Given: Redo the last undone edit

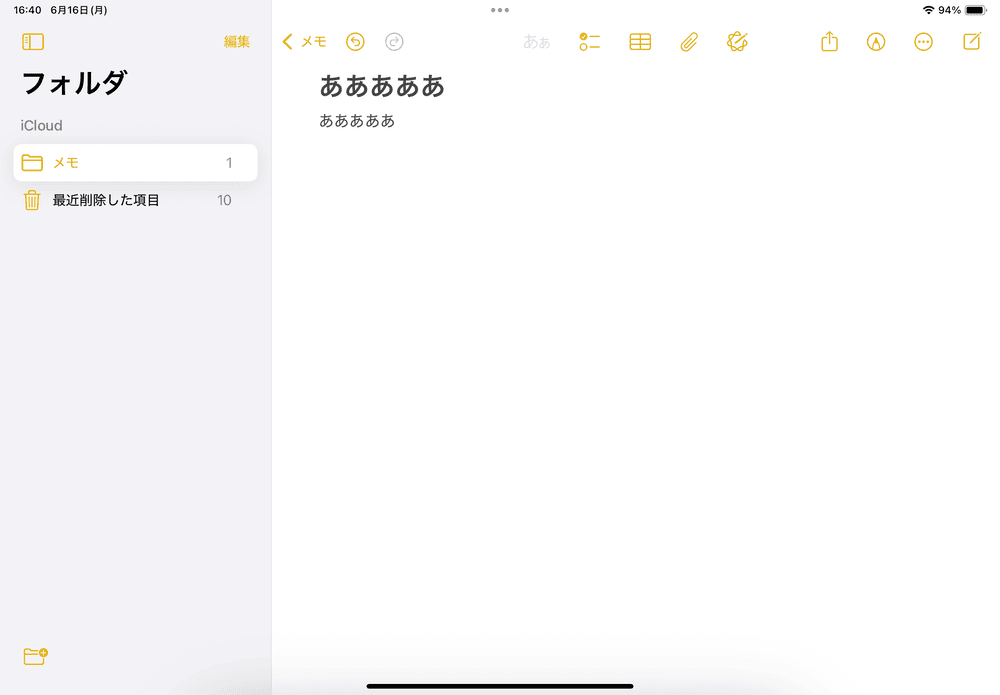Looking at the screenshot, I should pos(395,42).
